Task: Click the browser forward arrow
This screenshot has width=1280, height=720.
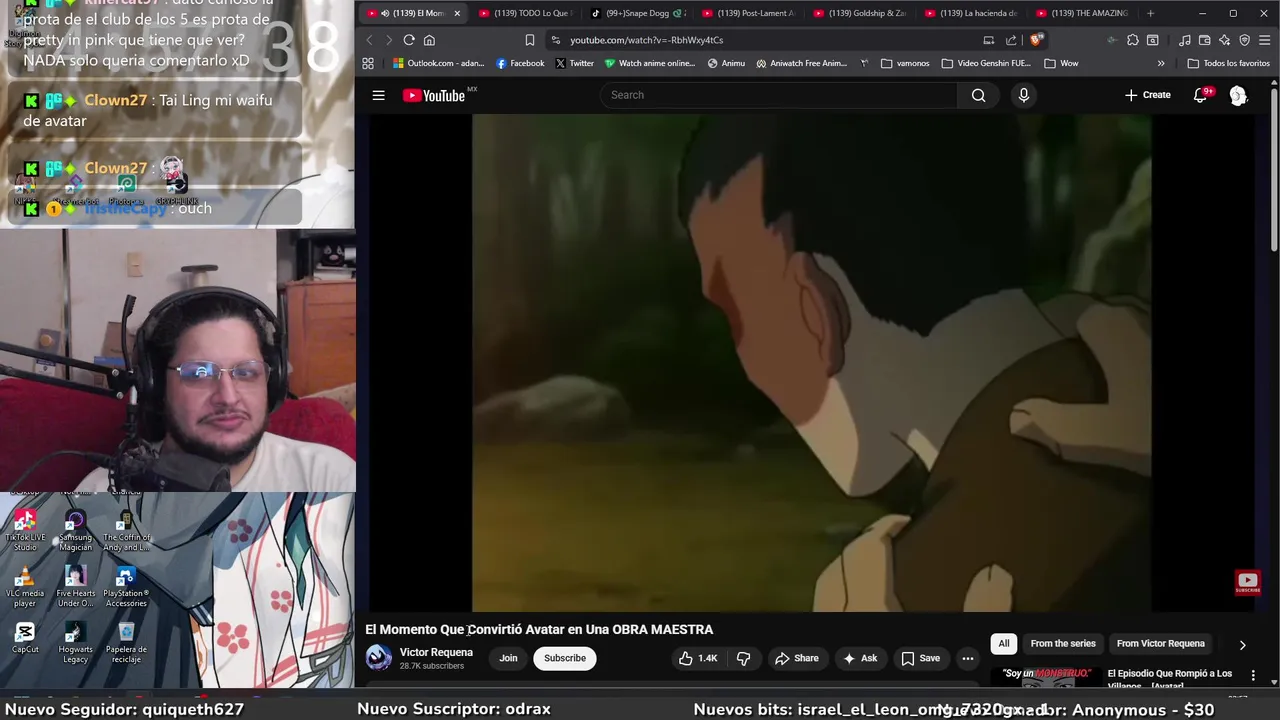Action: 388,40
